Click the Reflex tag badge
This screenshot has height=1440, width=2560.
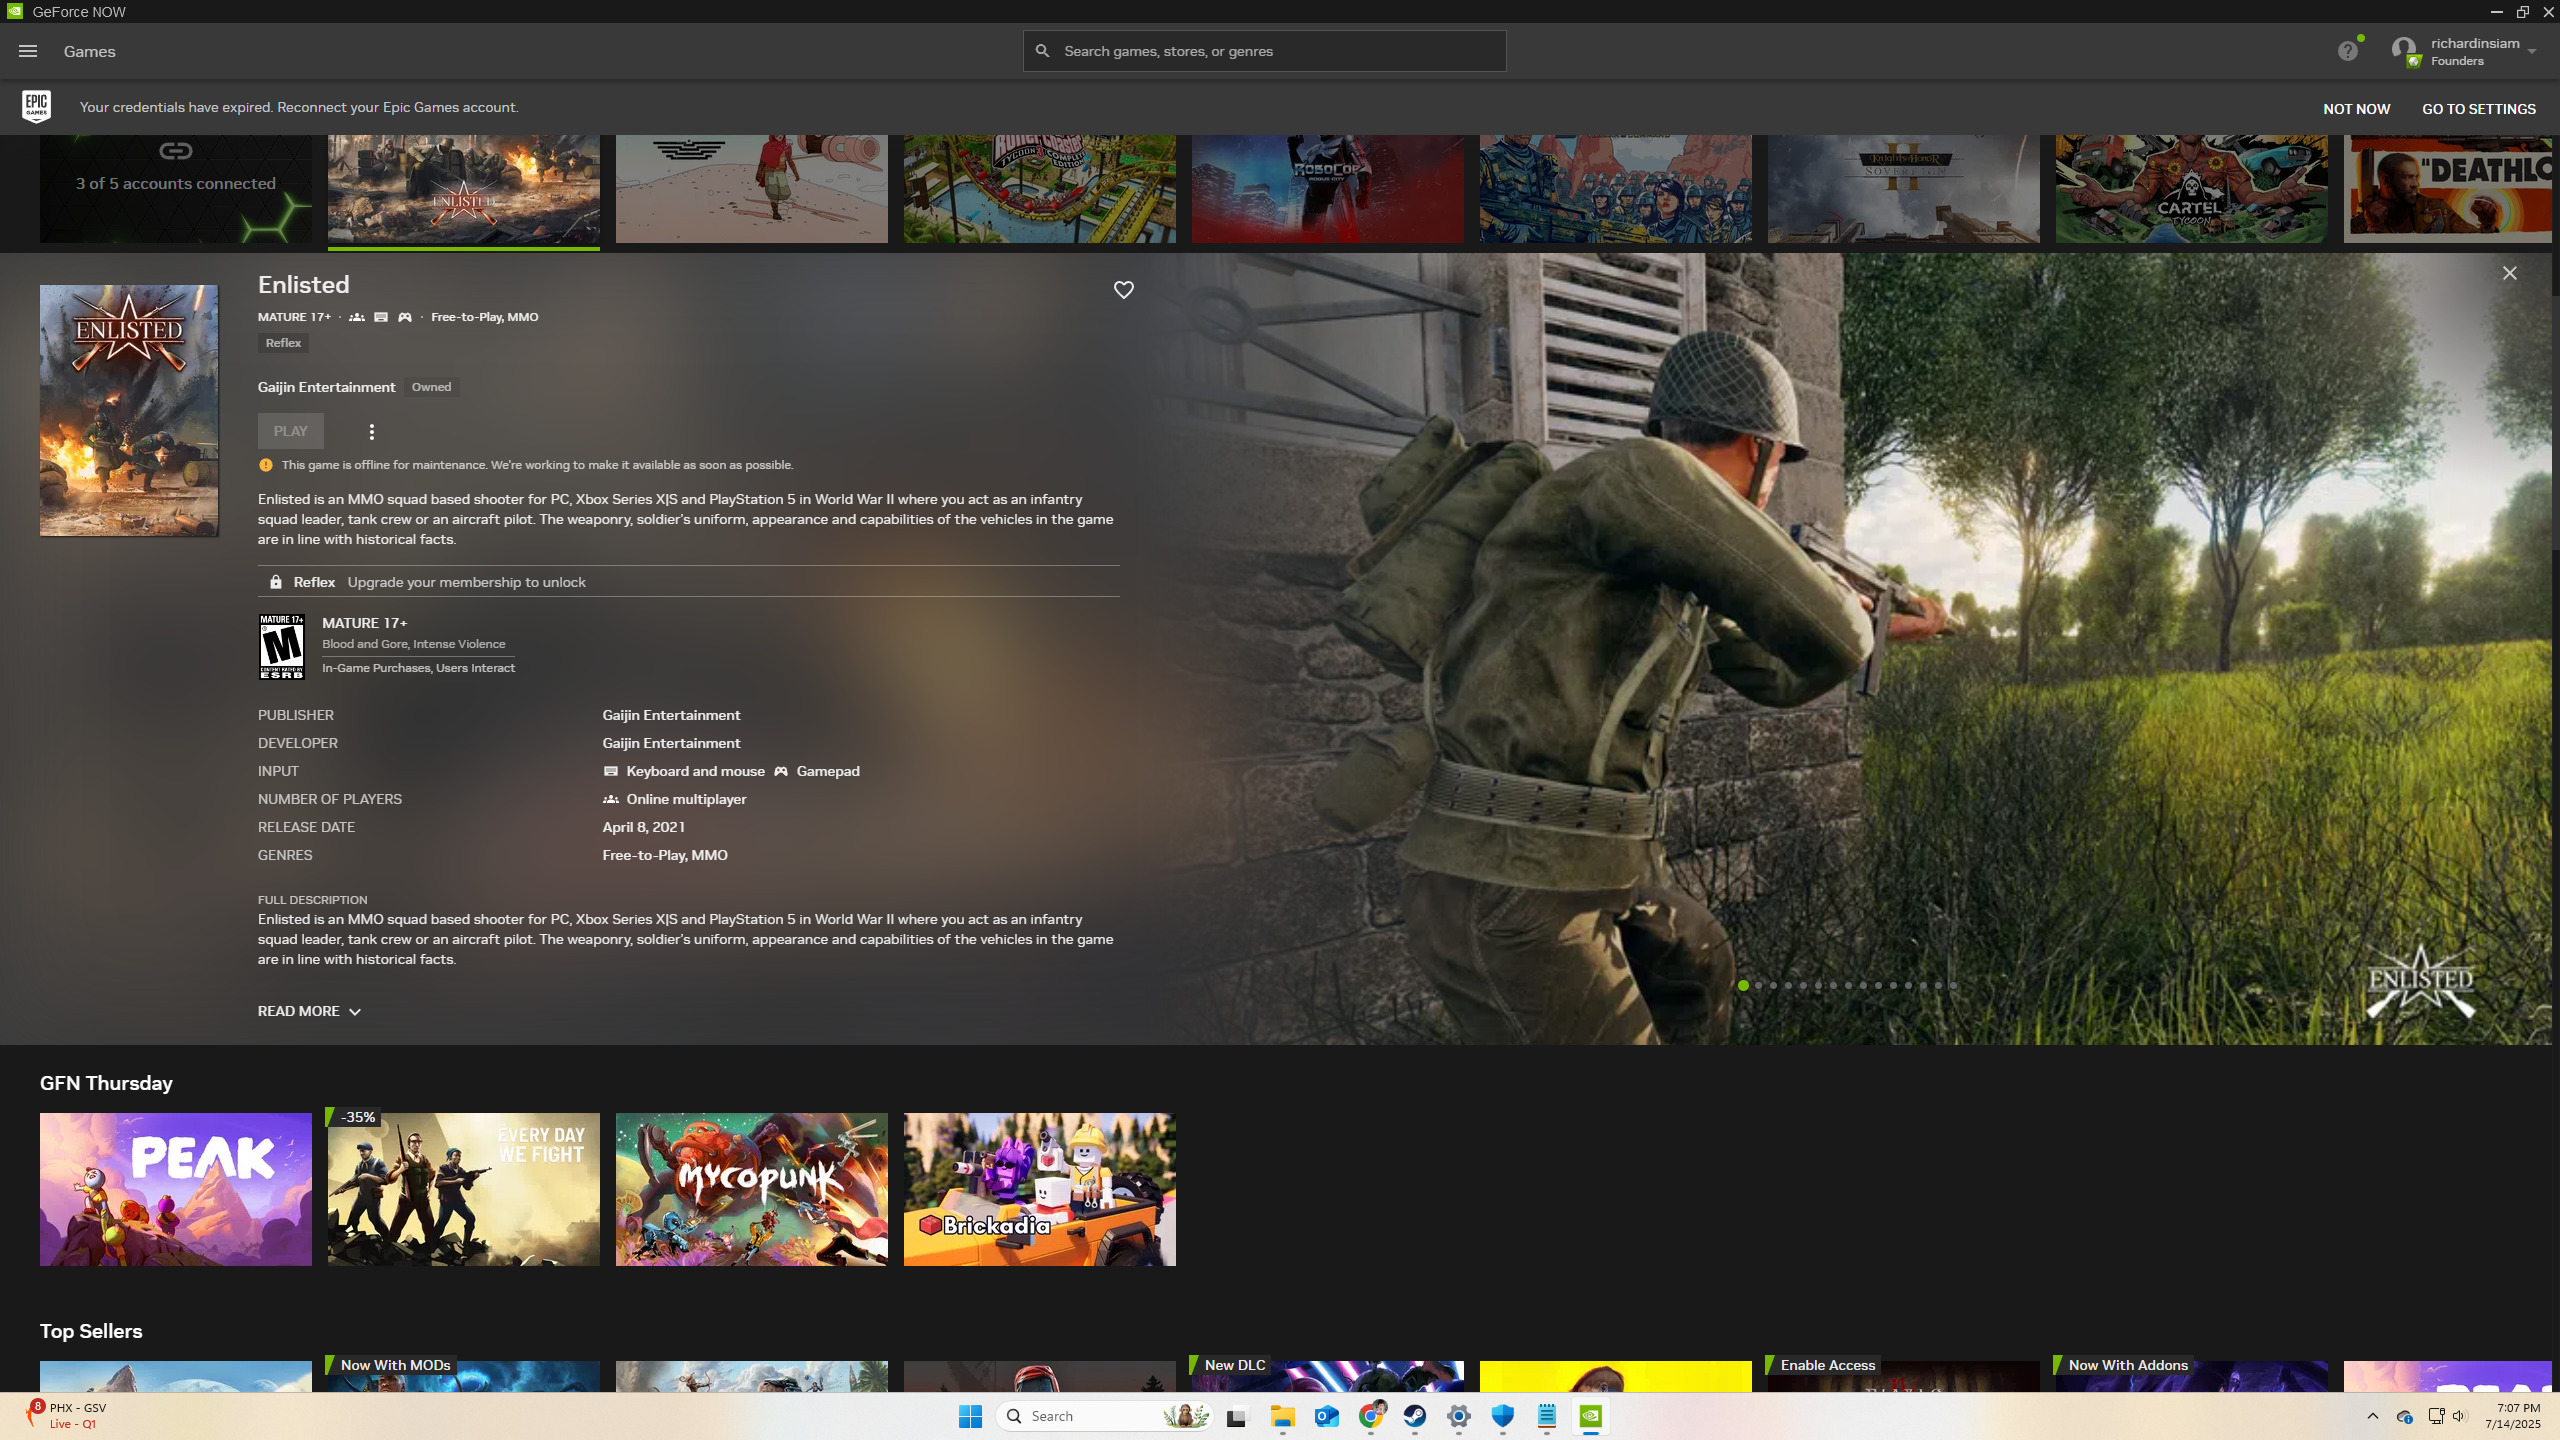point(283,343)
